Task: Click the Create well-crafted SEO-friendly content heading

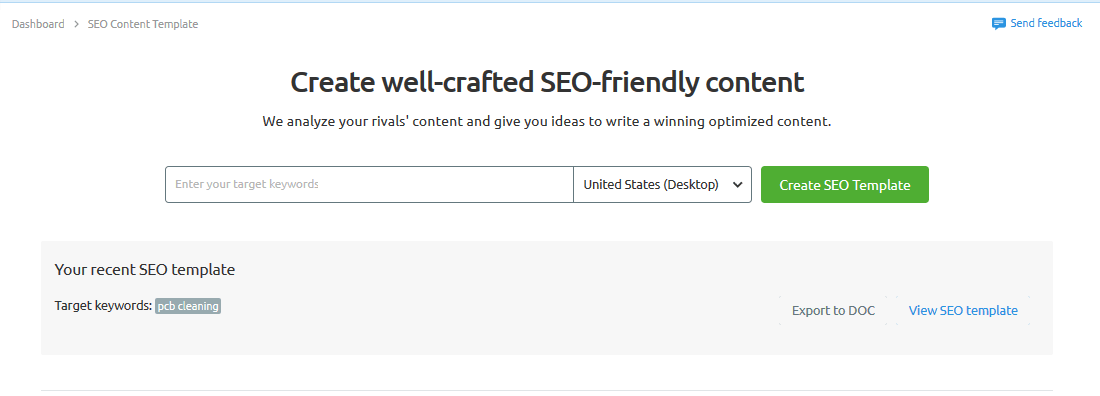Action: [547, 82]
